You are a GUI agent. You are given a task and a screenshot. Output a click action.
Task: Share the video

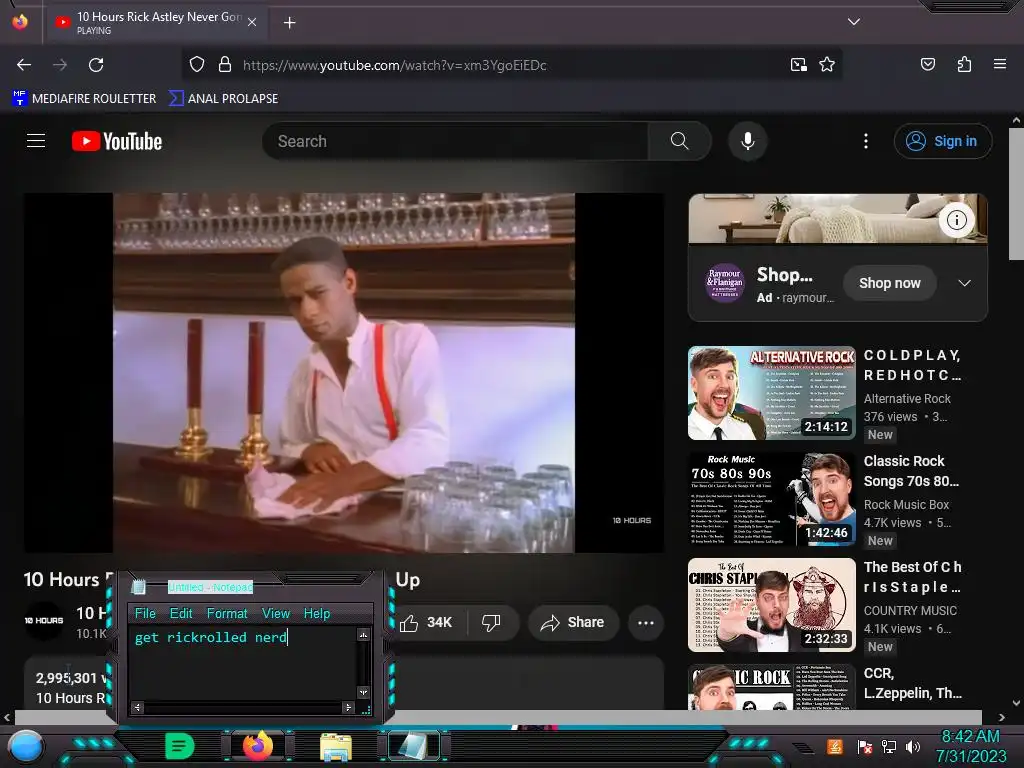pos(573,622)
